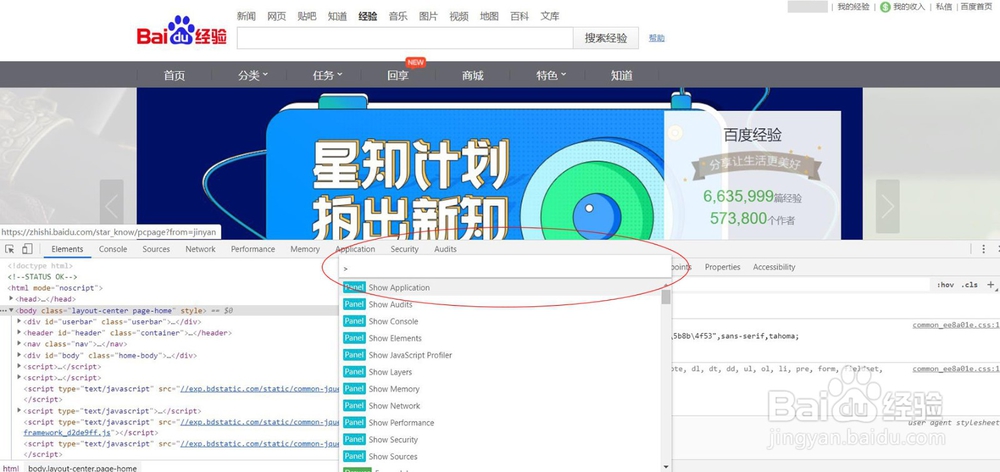Switch to the Network tab
1000x472 pixels.
[200, 249]
